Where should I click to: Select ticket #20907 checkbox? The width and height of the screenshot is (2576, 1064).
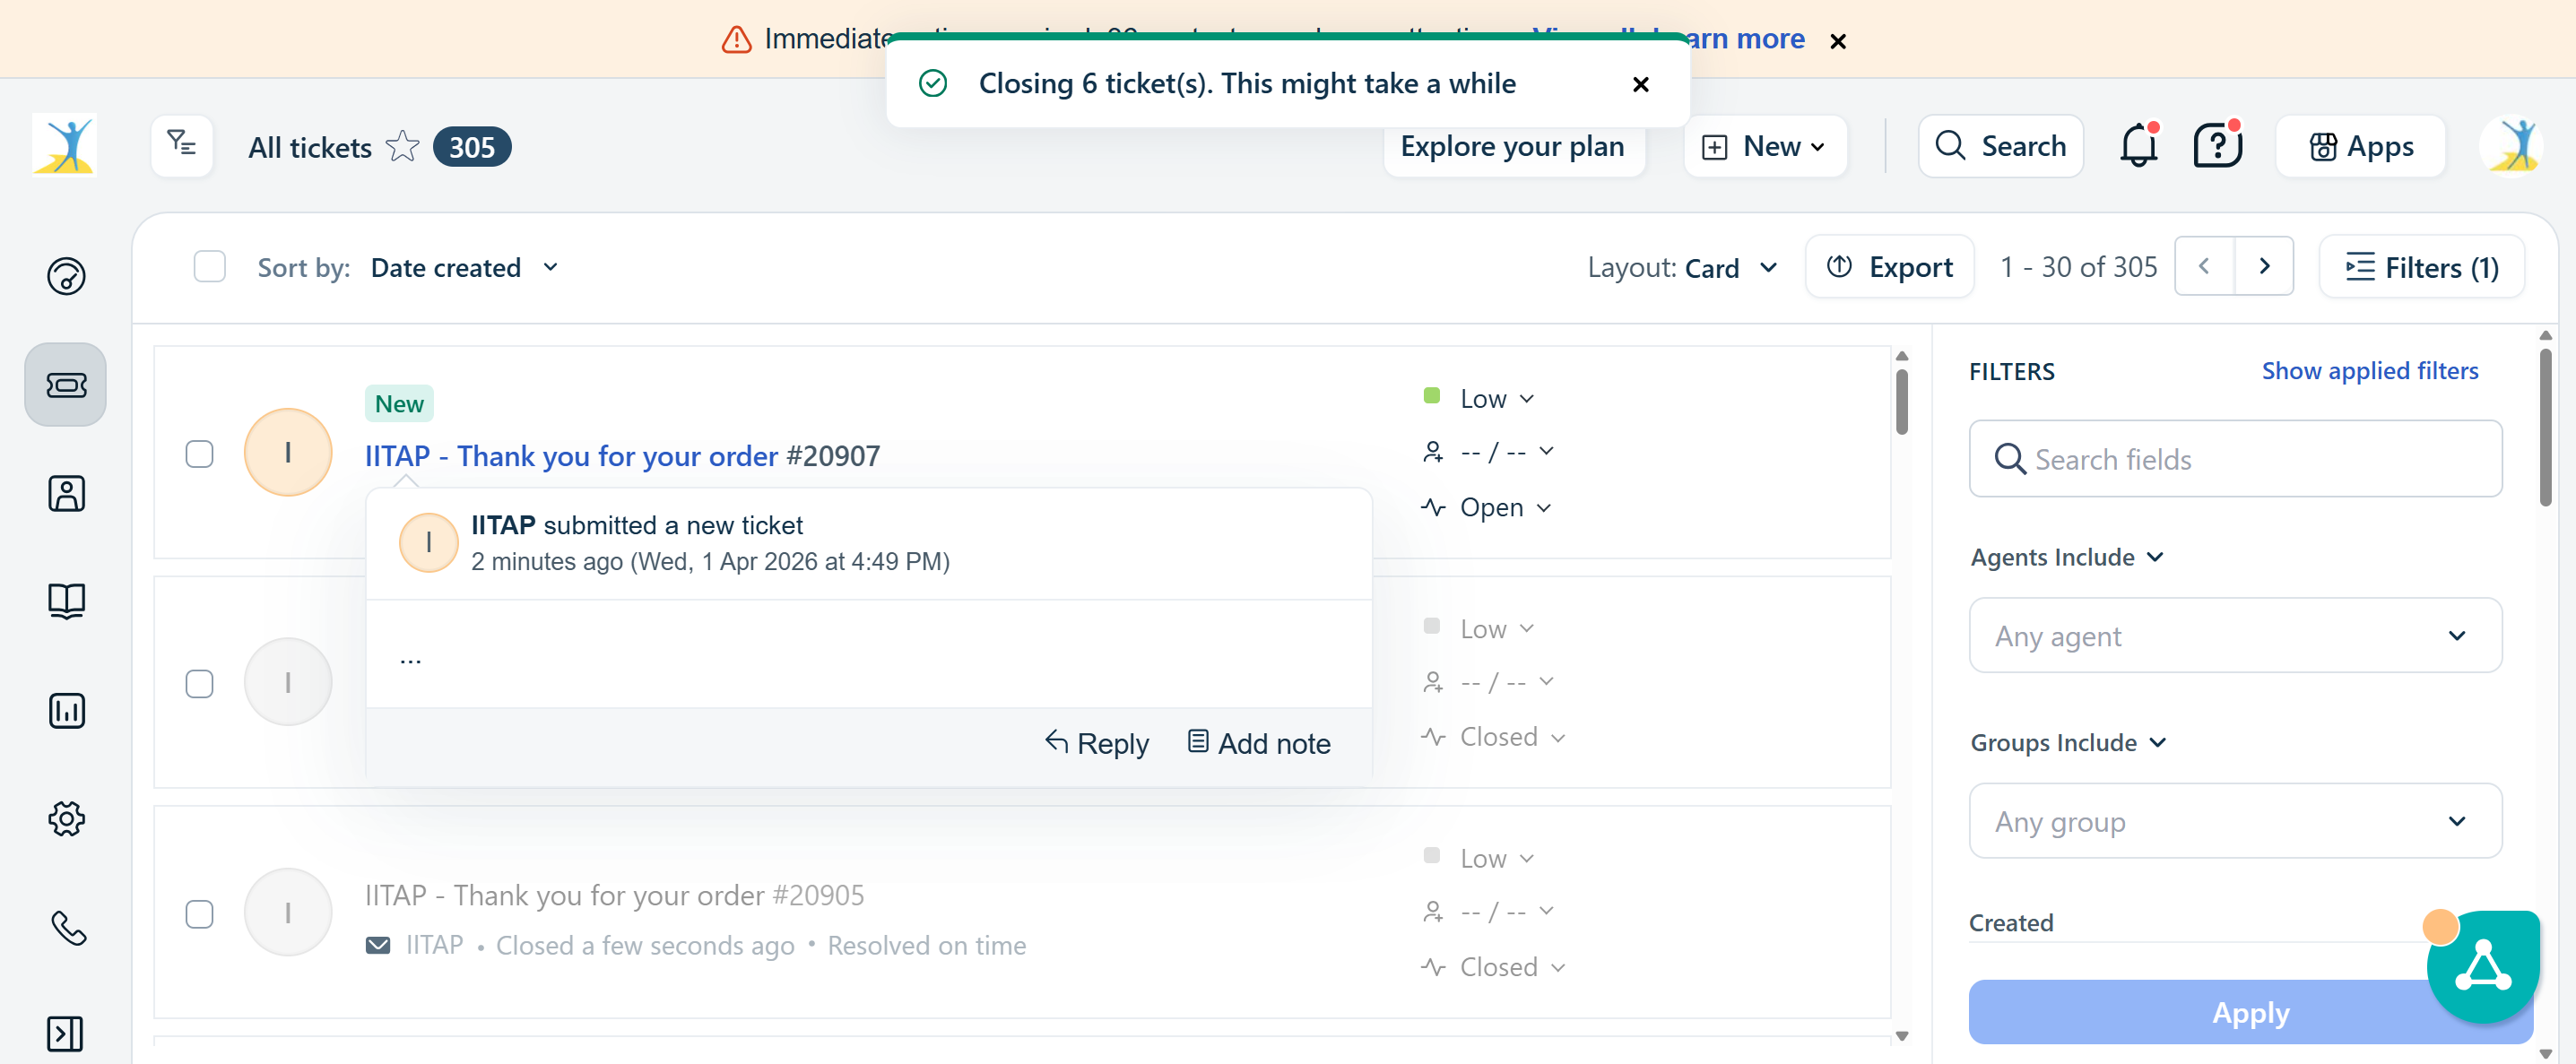[x=199, y=454]
